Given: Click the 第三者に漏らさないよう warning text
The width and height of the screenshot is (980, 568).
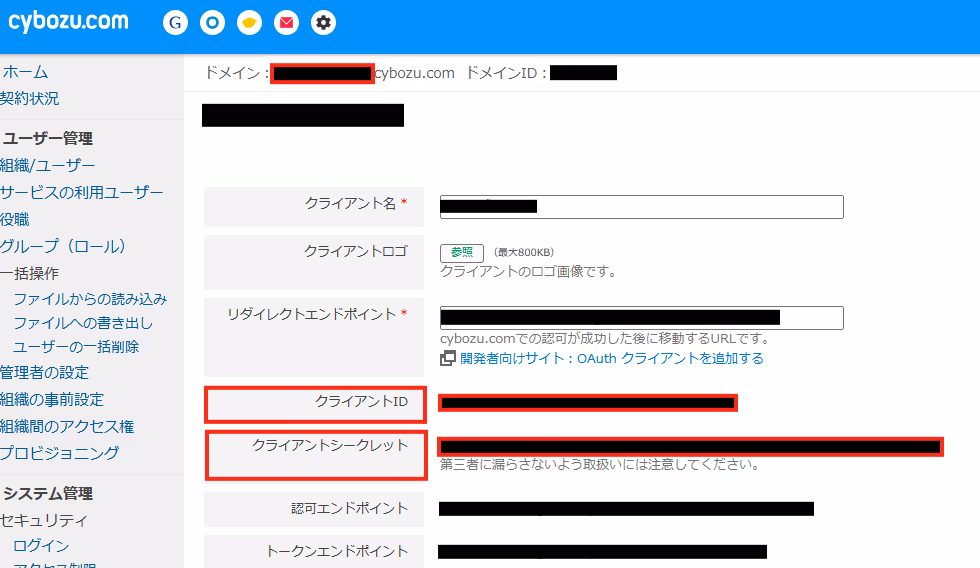Looking at the screenshot, I should point(600,465).
